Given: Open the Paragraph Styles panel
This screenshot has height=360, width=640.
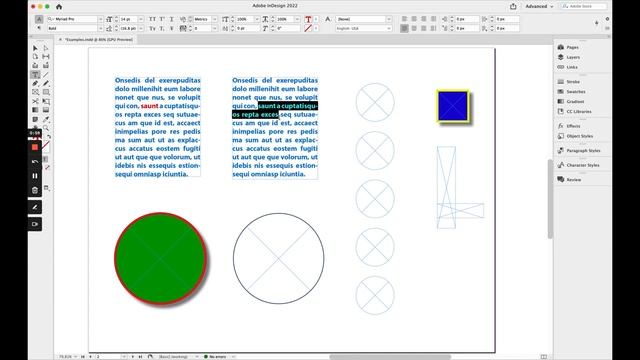Looking at the screenshot, I should point(582,151).
